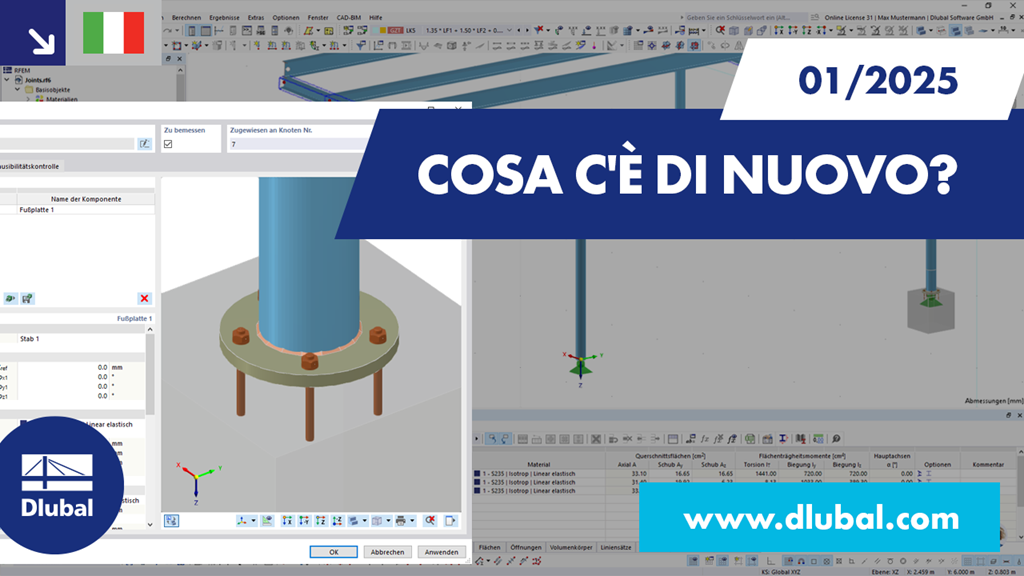The width and height of the screenshot is (1024, 576).
Task: Switch to the Flächen tab
Action: tap(489, 547)
